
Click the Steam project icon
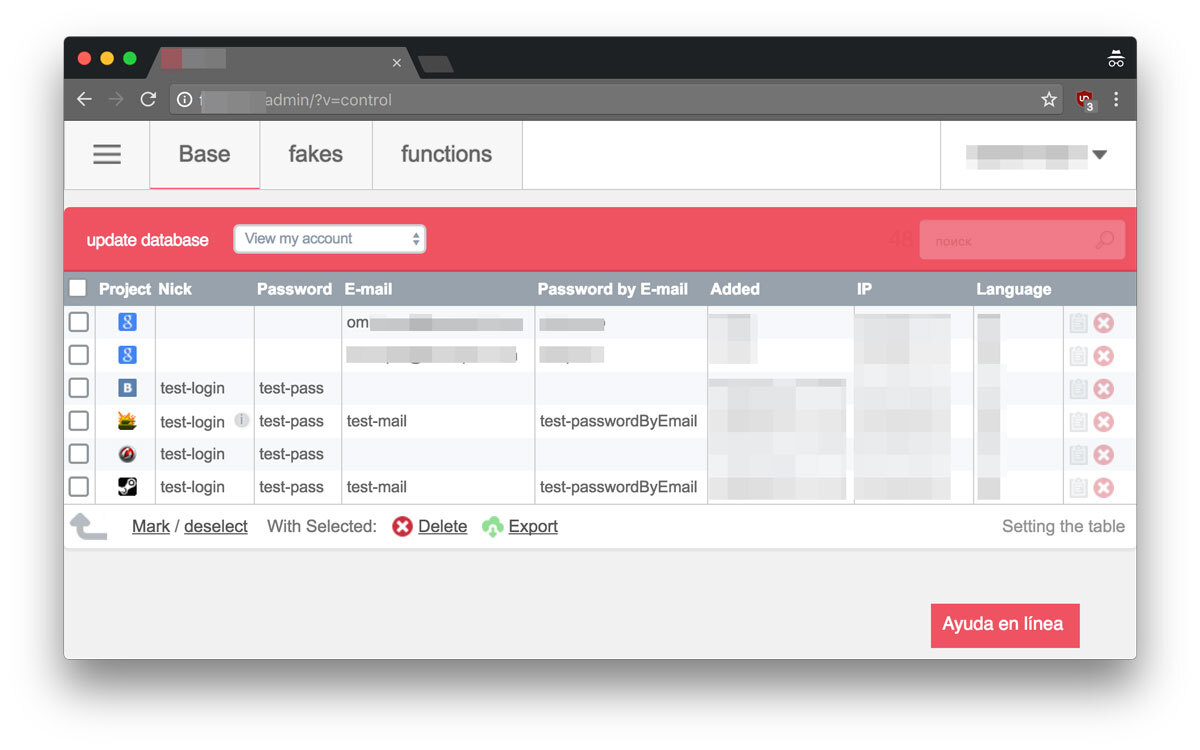(x=127, y=487)
